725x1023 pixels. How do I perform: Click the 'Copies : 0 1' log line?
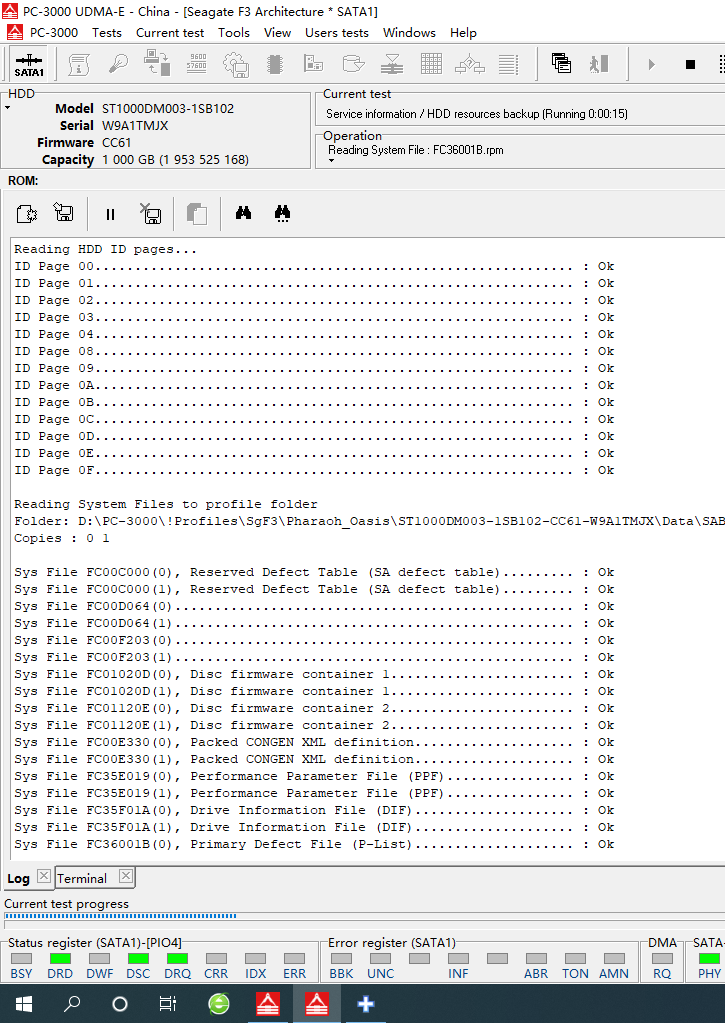tap(62, 538)
